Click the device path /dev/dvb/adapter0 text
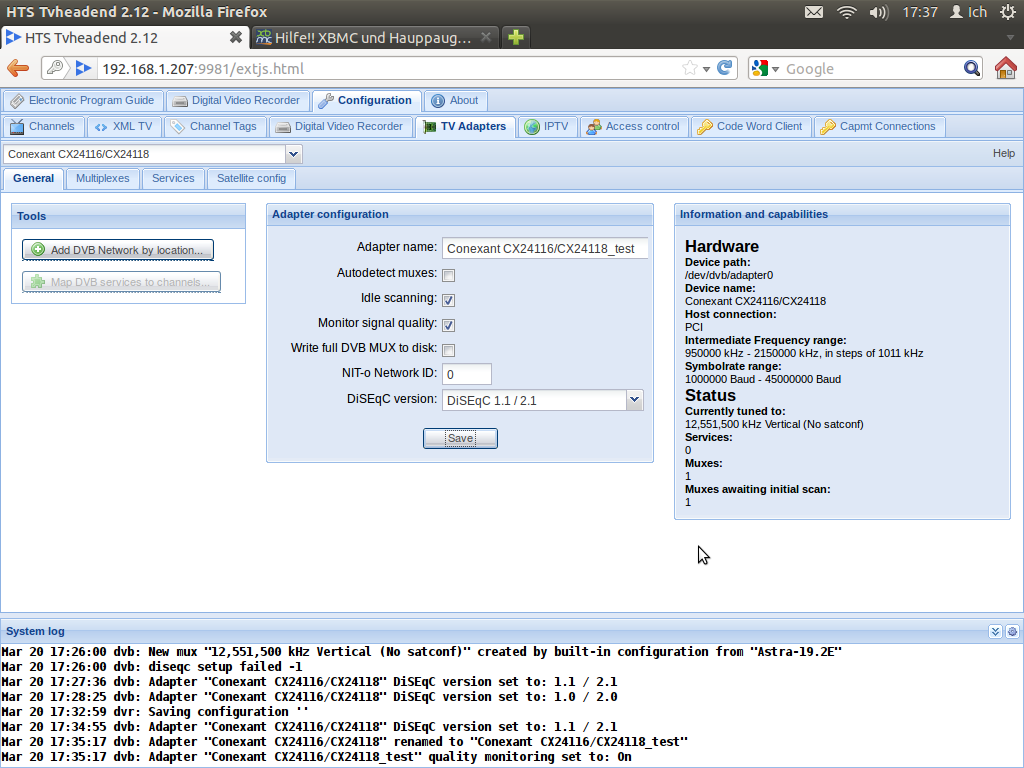Image resolution: width=1024 pixels, height=768 pixels. click(x=729, y=276)
